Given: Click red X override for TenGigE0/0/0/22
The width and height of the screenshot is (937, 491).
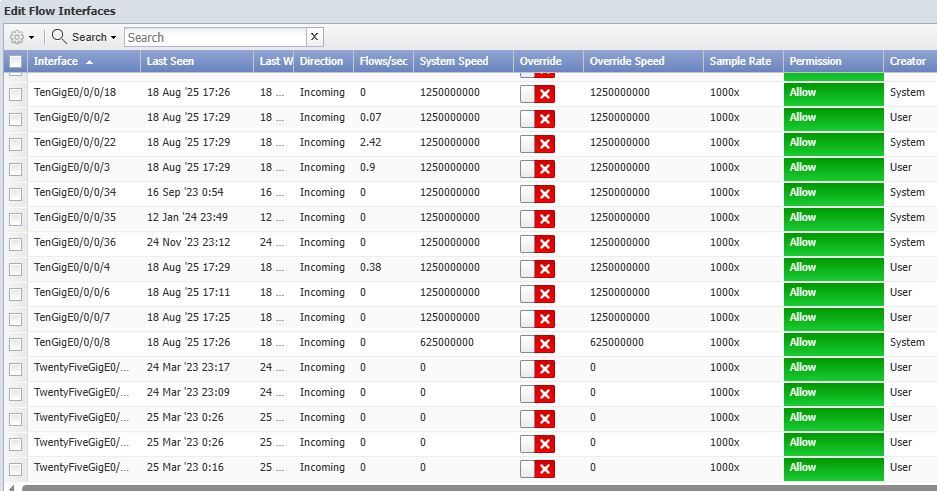Looking at the screenshot, I should click(545, 144).
